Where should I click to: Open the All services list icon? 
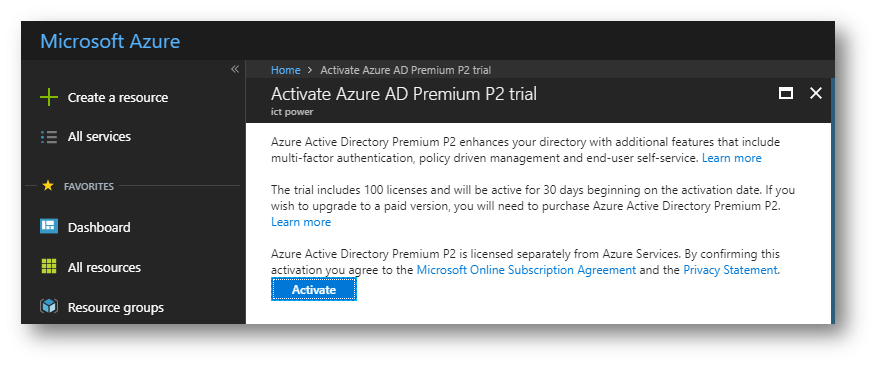49,137
